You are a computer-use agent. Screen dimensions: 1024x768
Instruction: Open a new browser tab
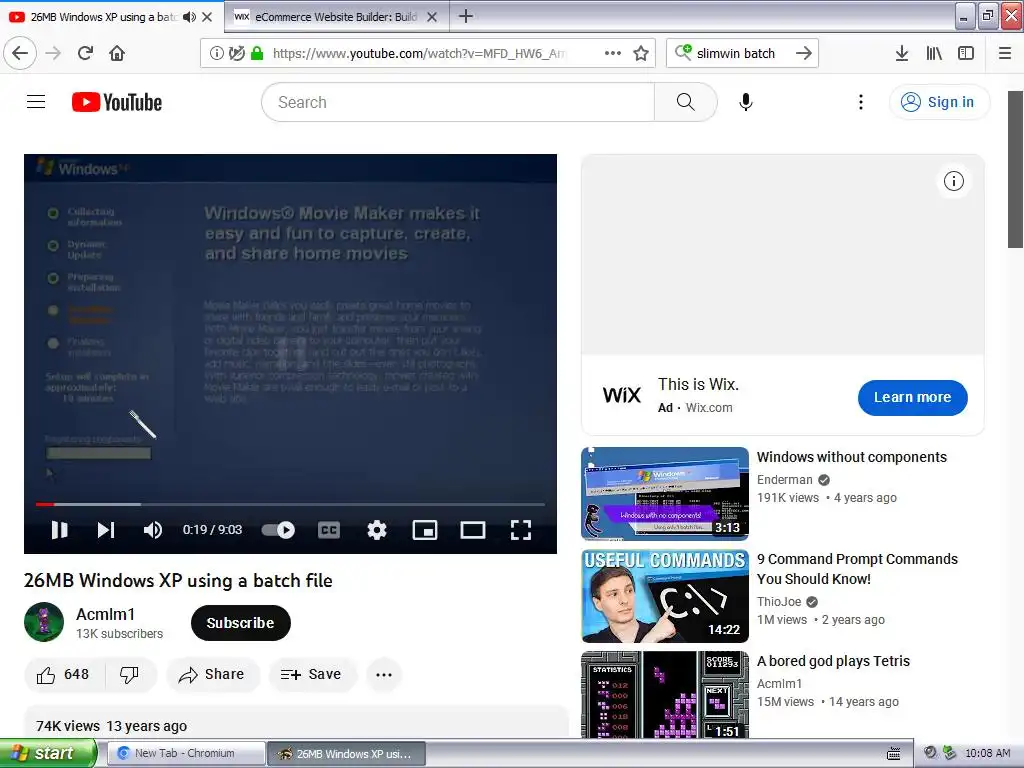click(465, 16)
